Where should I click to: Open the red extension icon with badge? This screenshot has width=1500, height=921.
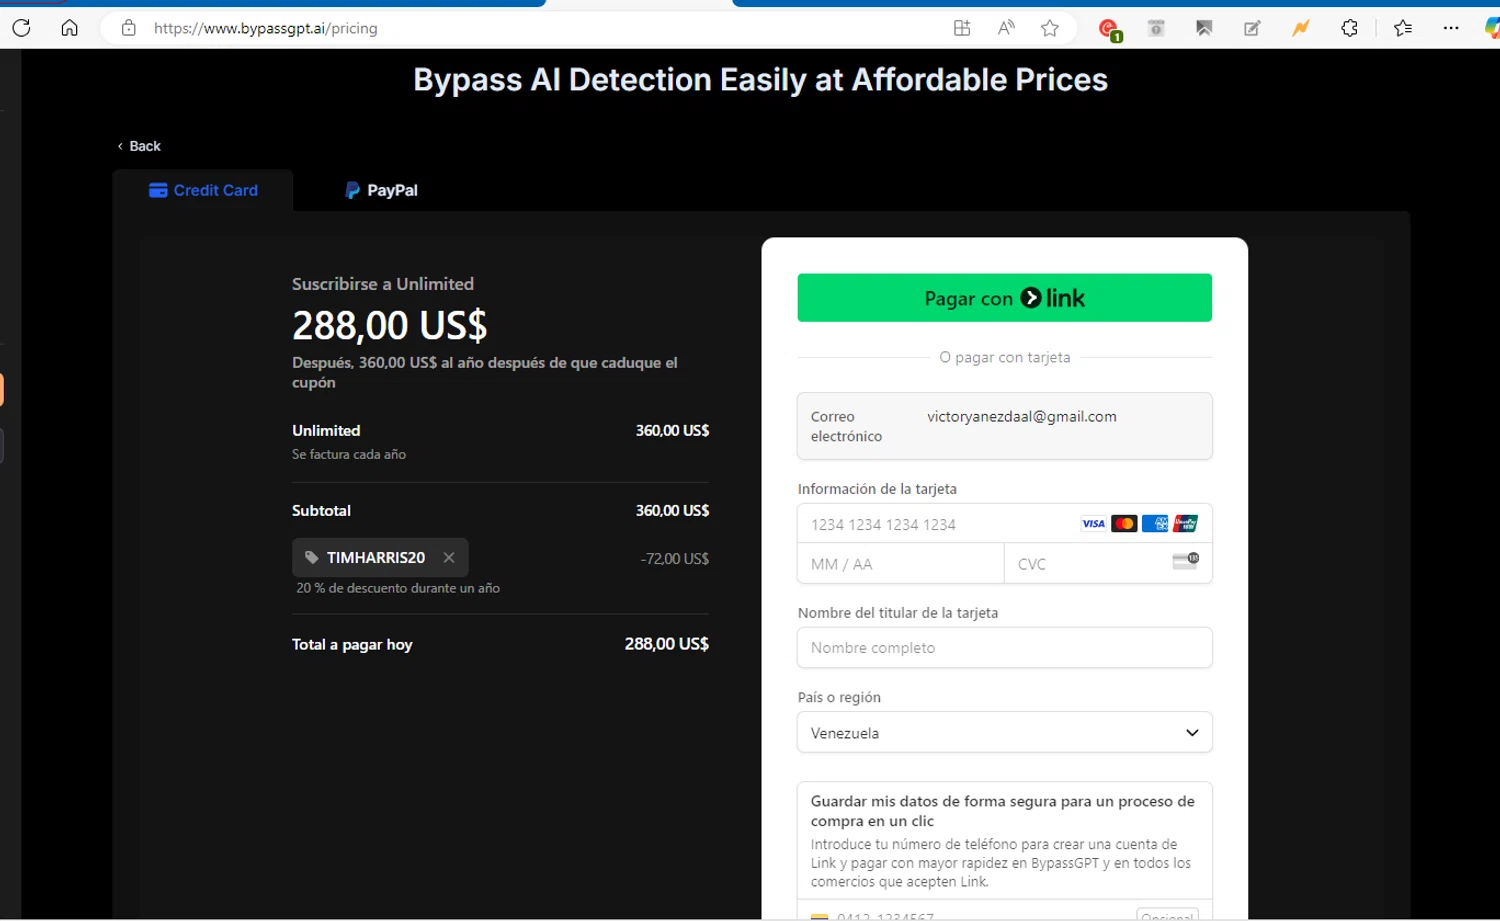coord(1109,30)
